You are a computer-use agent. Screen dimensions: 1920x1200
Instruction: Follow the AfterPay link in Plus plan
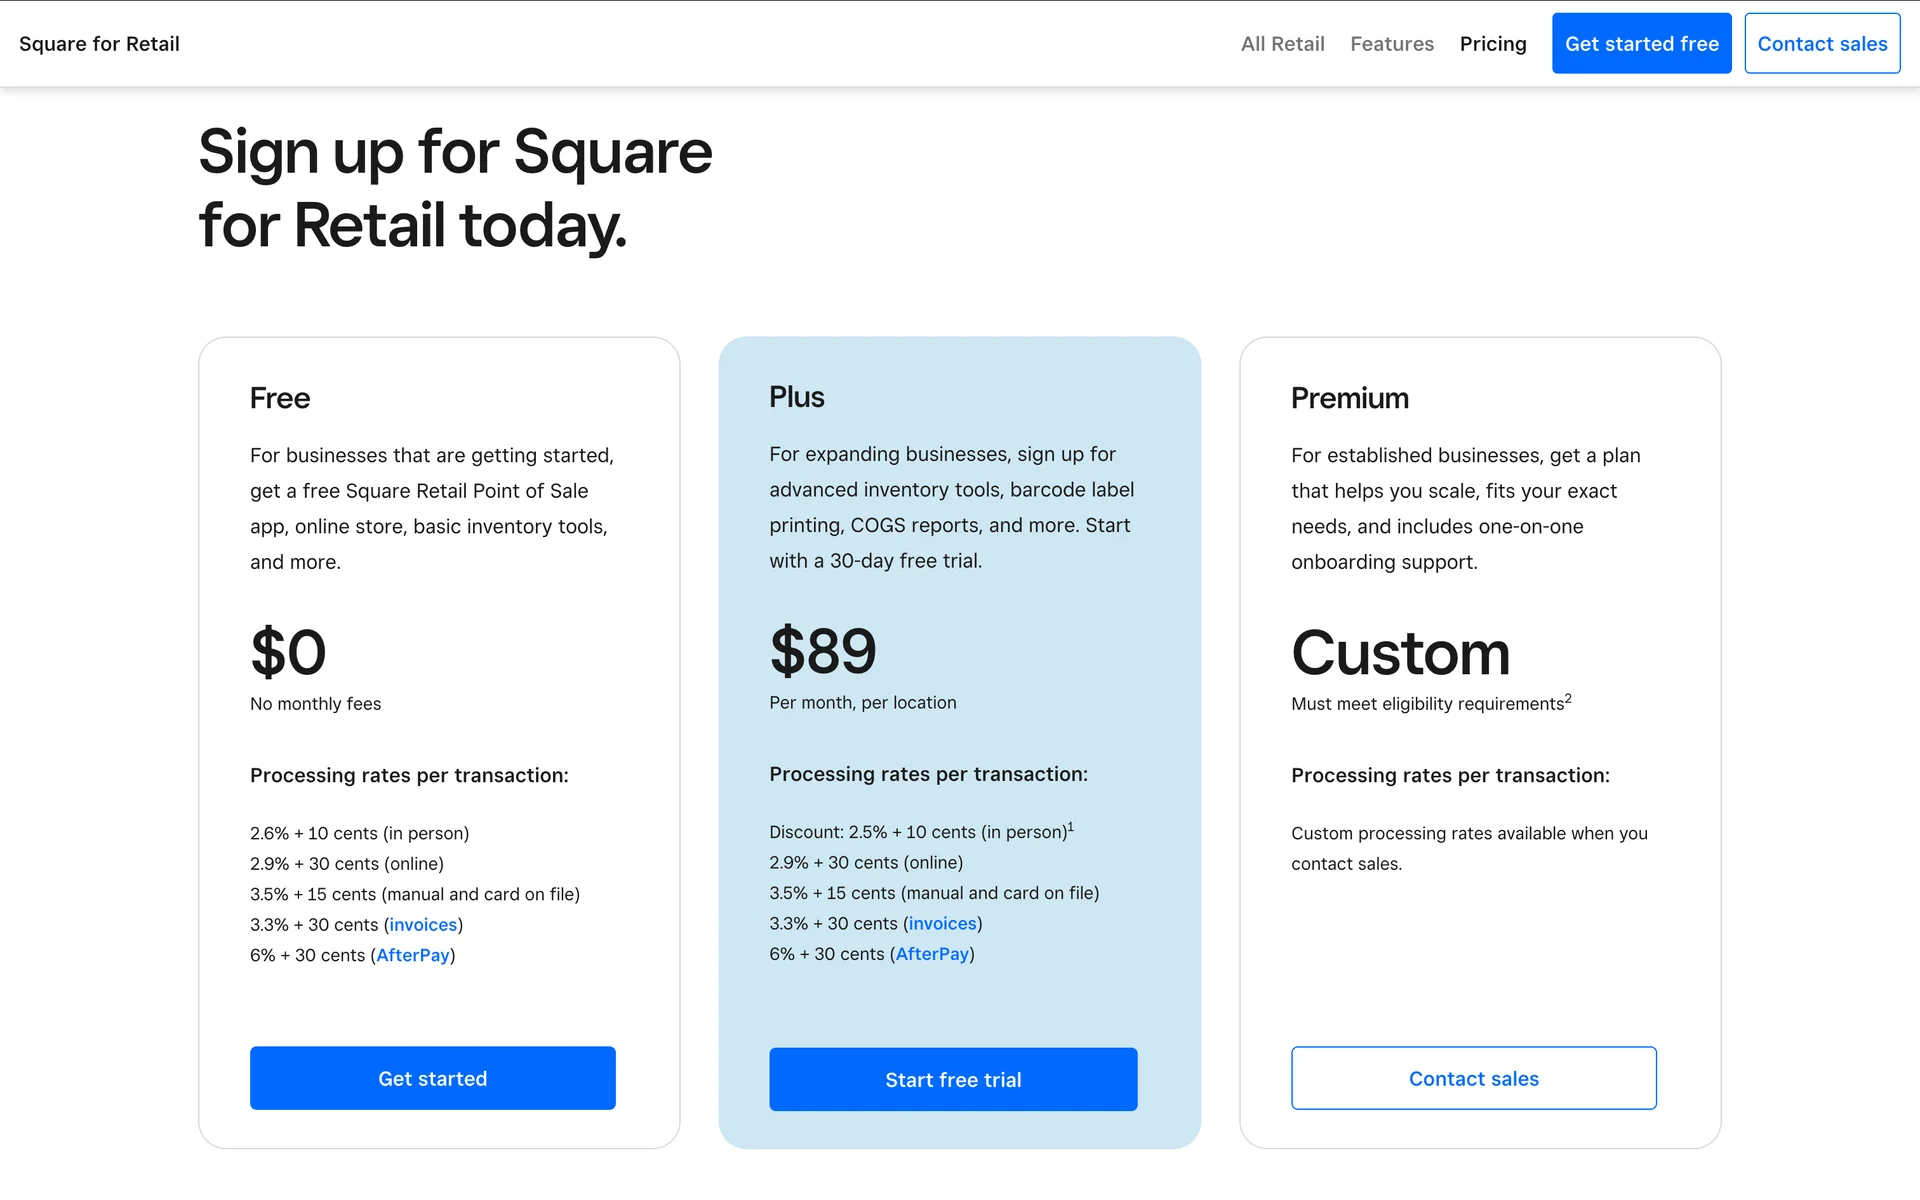932,954
